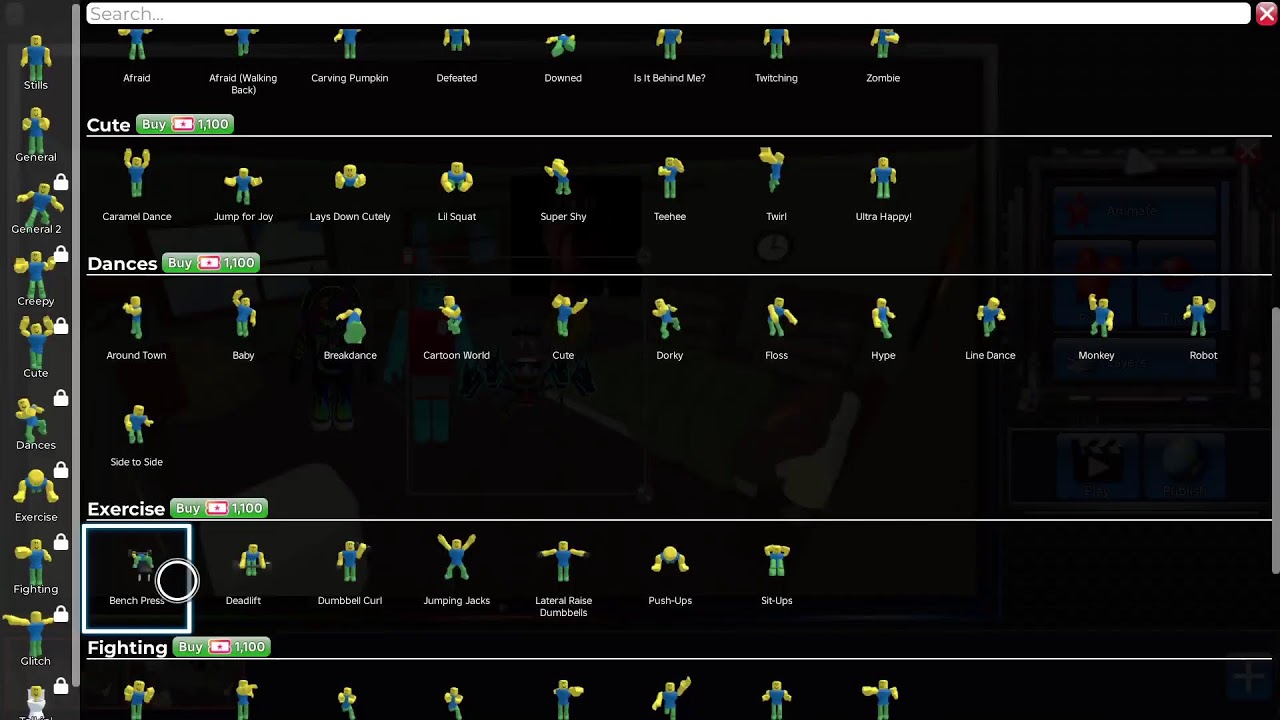Click the vertical scrollbar thumb
The image size is (1280, 720).
(x=1275, y=440)
